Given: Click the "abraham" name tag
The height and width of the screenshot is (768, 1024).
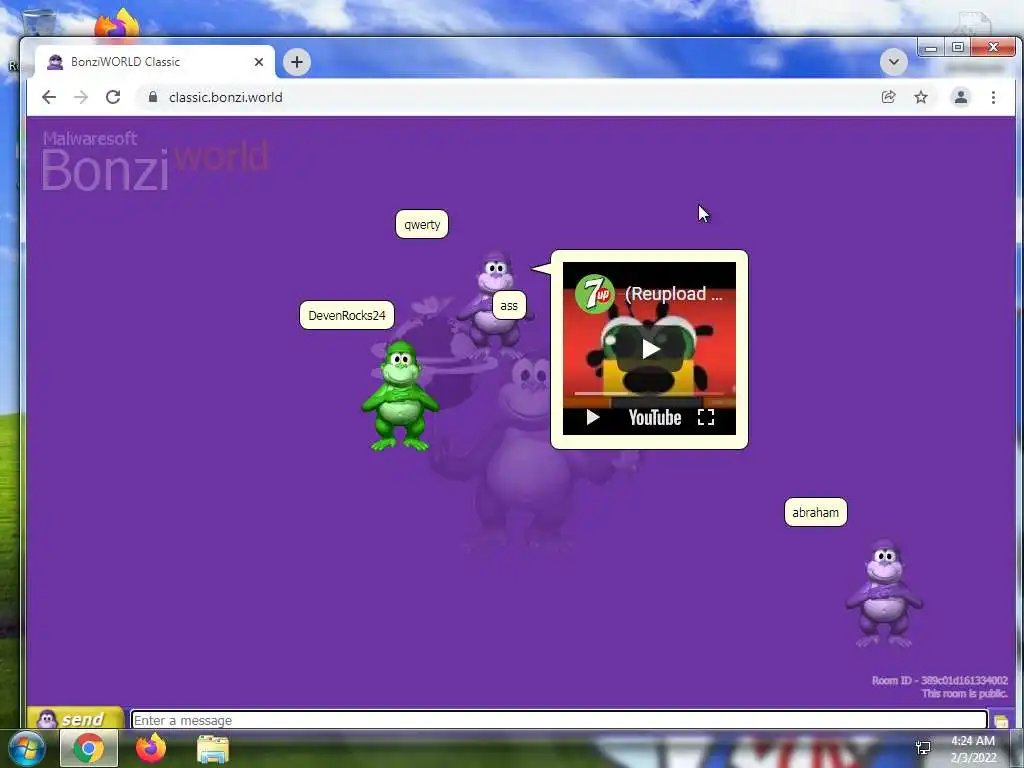Looking at the screenshot, I should click(x=816, y=513).
